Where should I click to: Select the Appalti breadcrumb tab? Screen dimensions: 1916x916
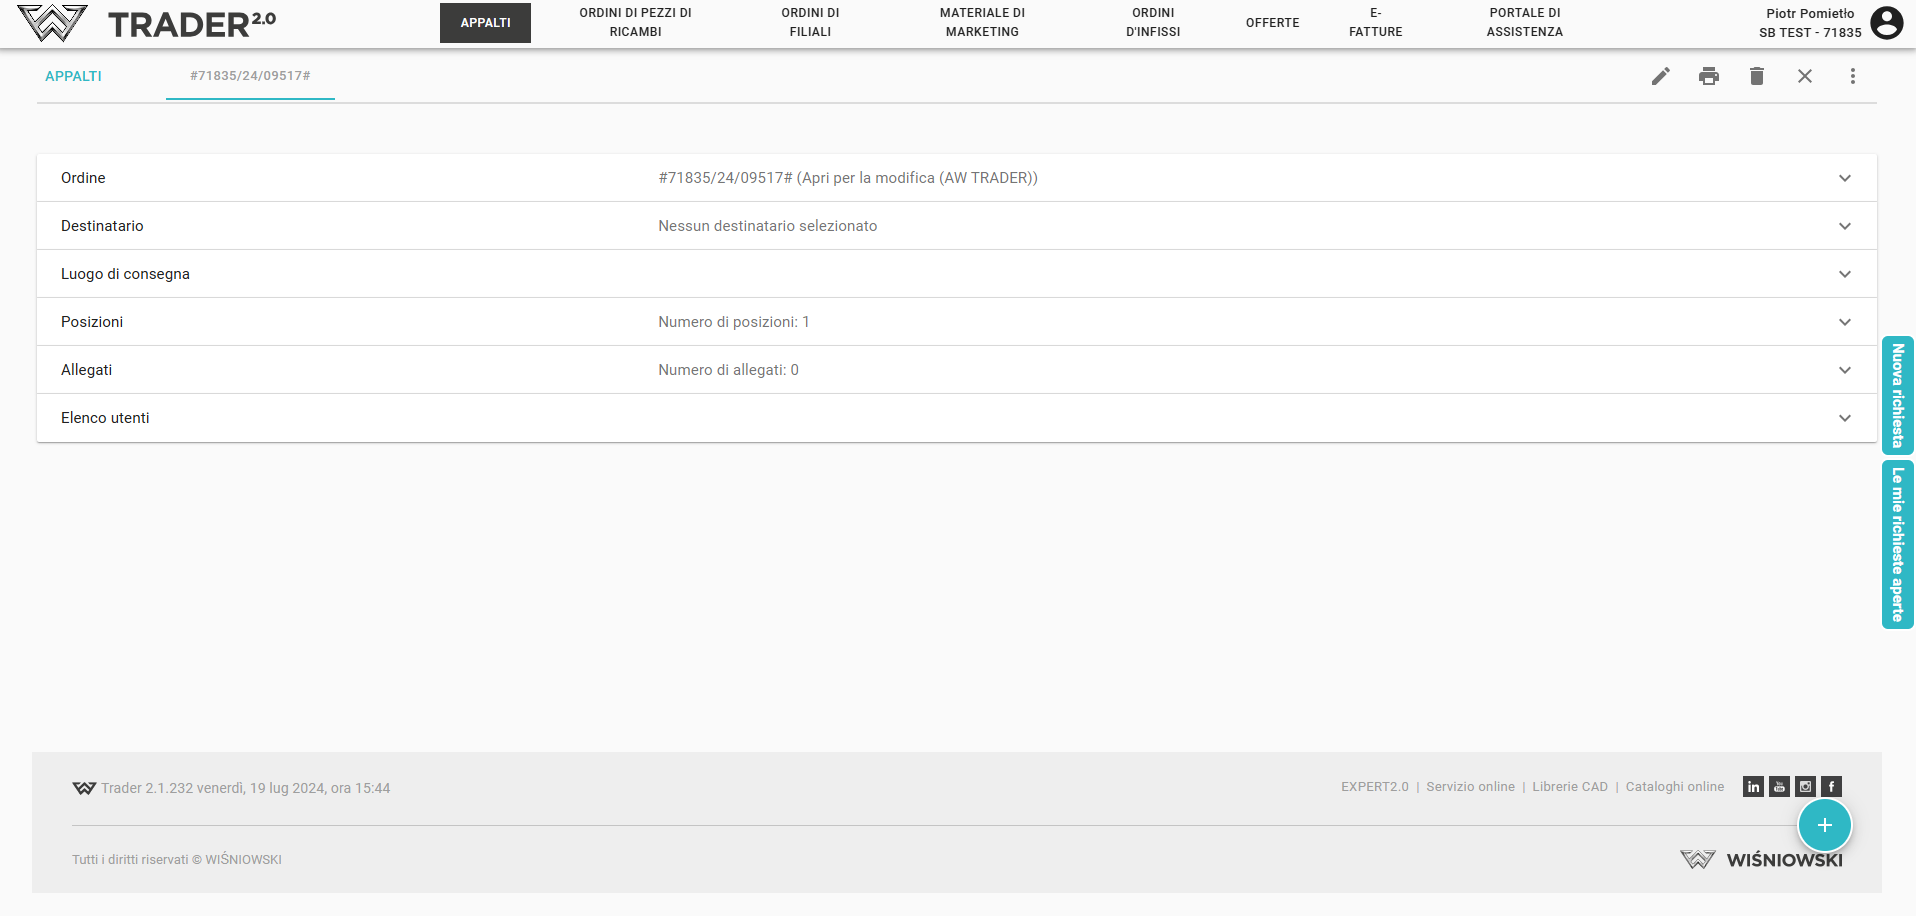(74, 76)
